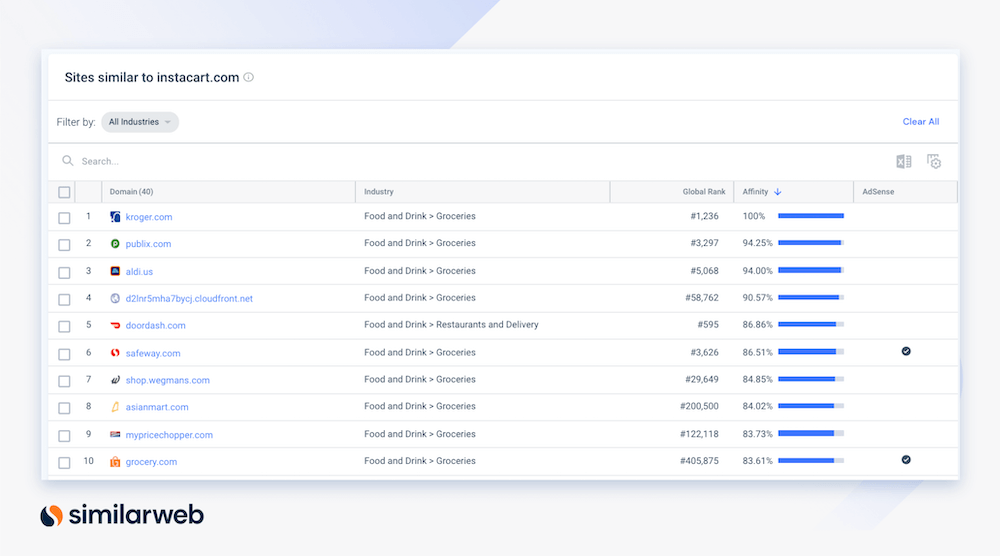Click the Industry column header
The width and height of the screenshot is (1000, 556).
coord(379,192)
